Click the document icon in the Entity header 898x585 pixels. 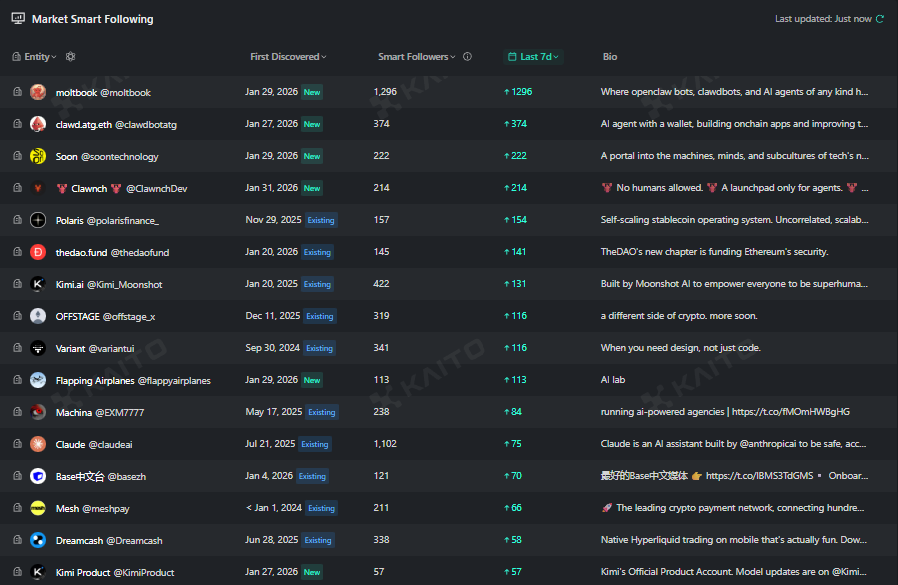coord(17,57)
